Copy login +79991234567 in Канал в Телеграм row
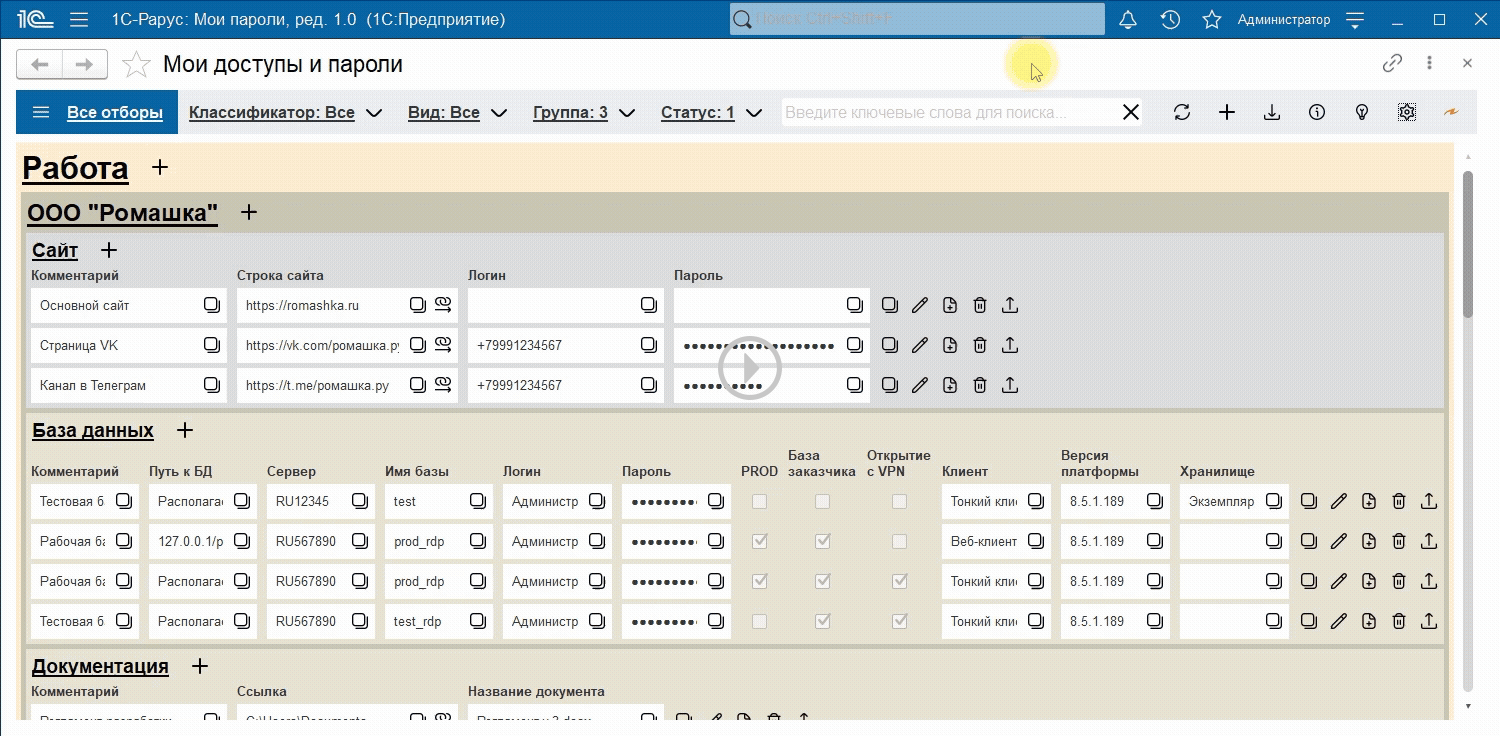This screenshot has width=1500, height=736. coord(649,385)
